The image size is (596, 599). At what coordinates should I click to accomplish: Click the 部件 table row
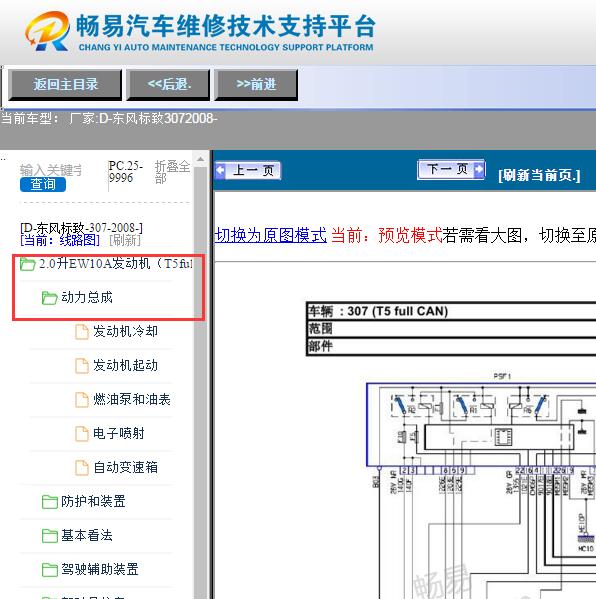[x=452, y=346]
